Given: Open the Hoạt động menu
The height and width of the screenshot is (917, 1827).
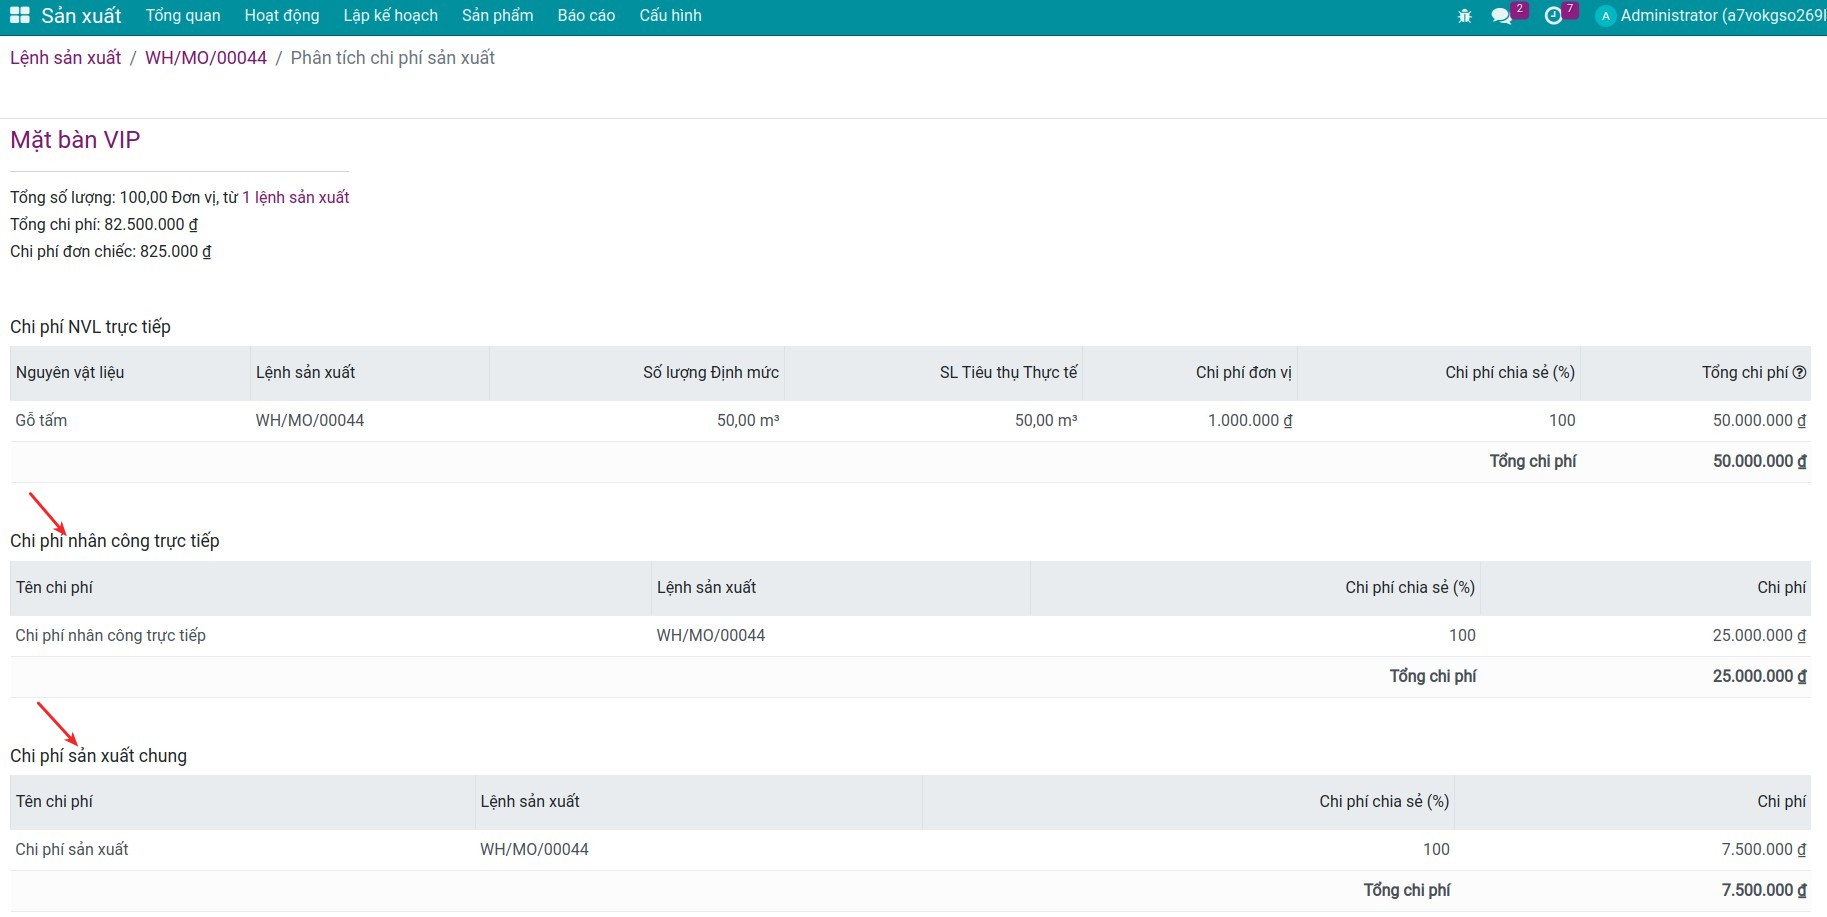Looking at the screenshot, I should point(282,16).
